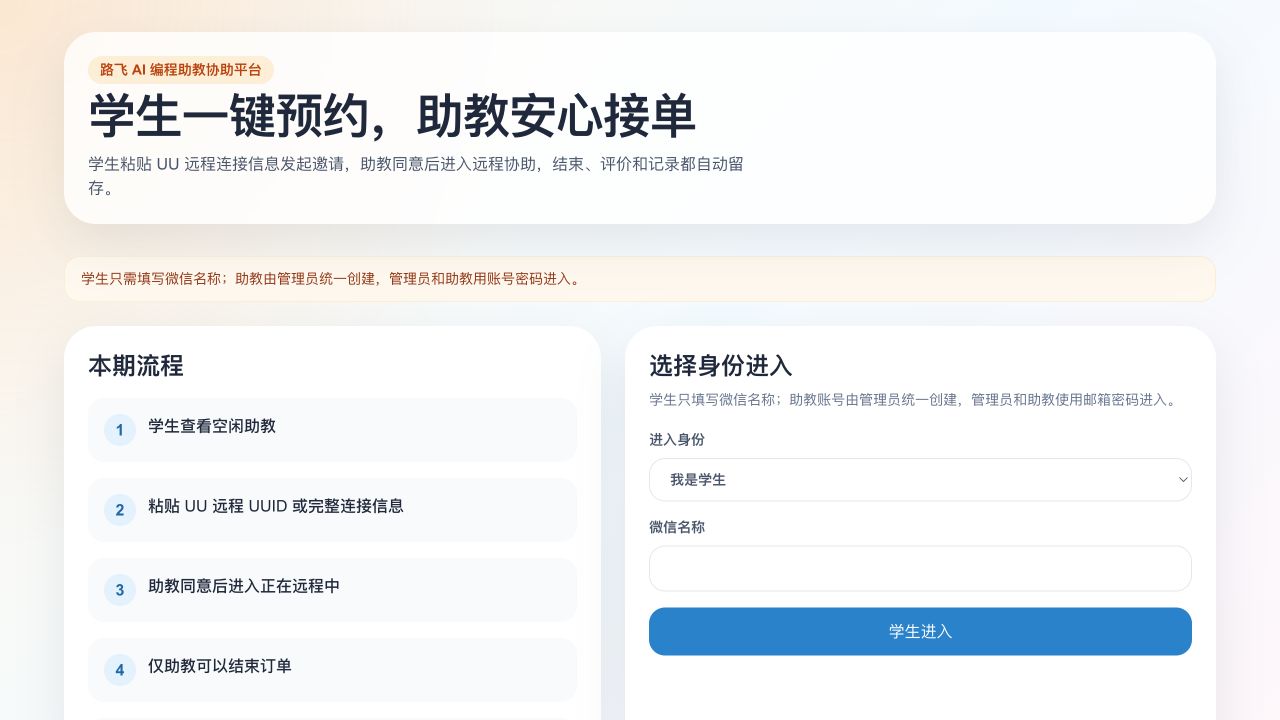Open the 进入身份 dropdown showing 我是学生

click(x=920, y=480)
